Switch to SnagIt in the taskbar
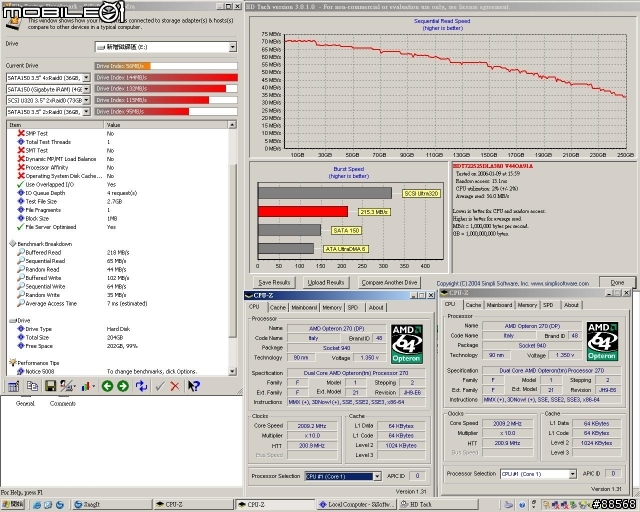Image resolution: width=640 pixels, height=512 pixels. click(x=111, y=505)
